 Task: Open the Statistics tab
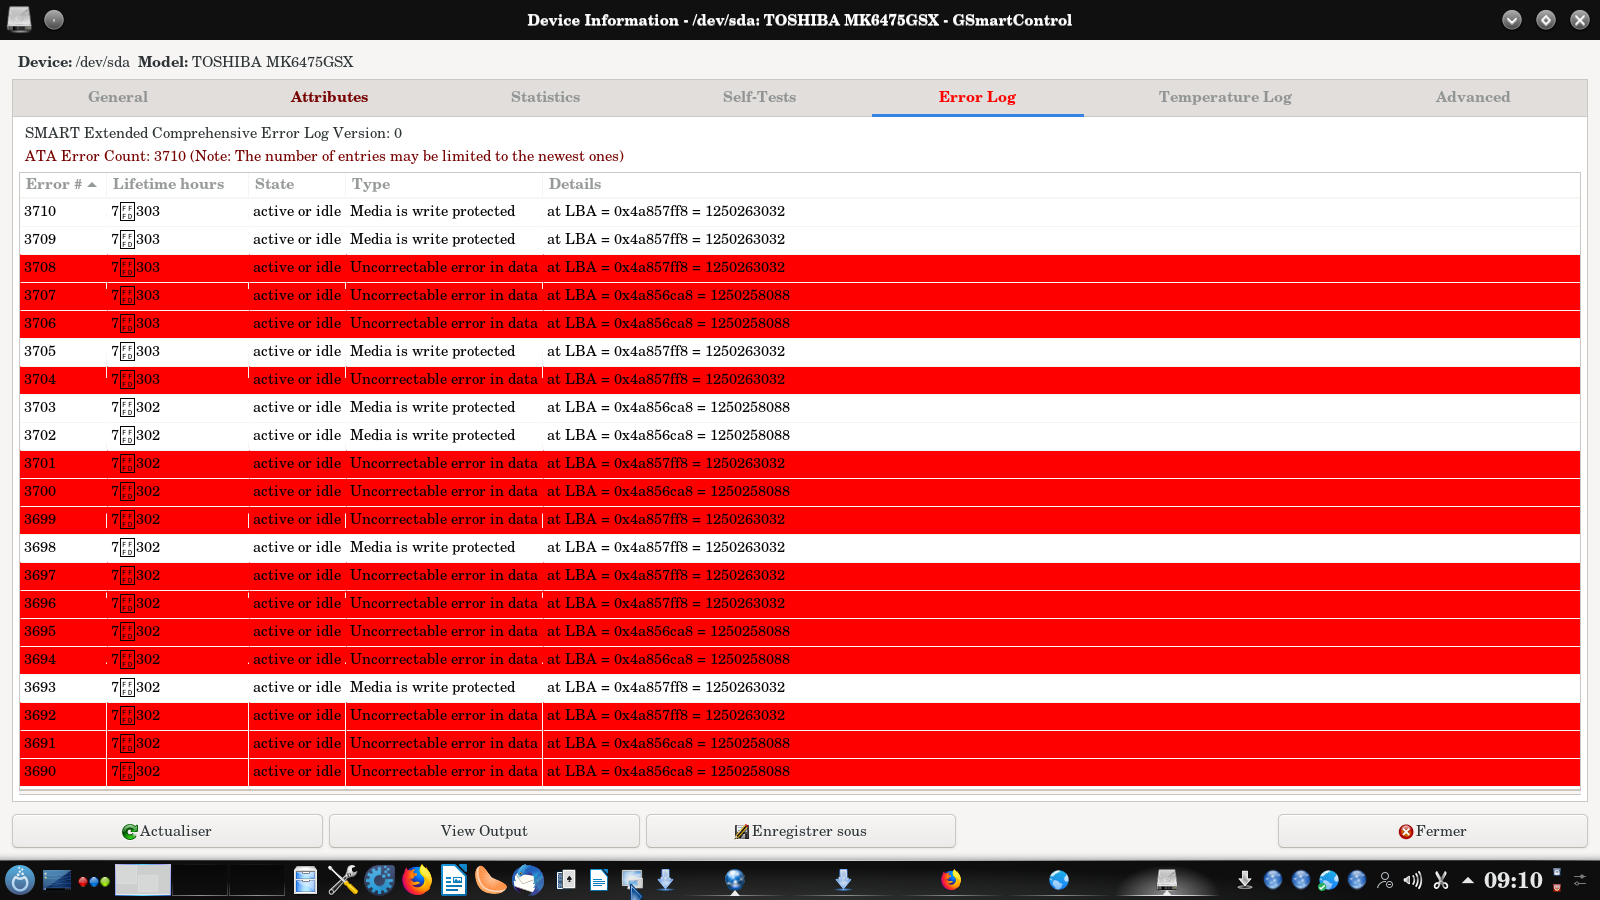[545, 97]
